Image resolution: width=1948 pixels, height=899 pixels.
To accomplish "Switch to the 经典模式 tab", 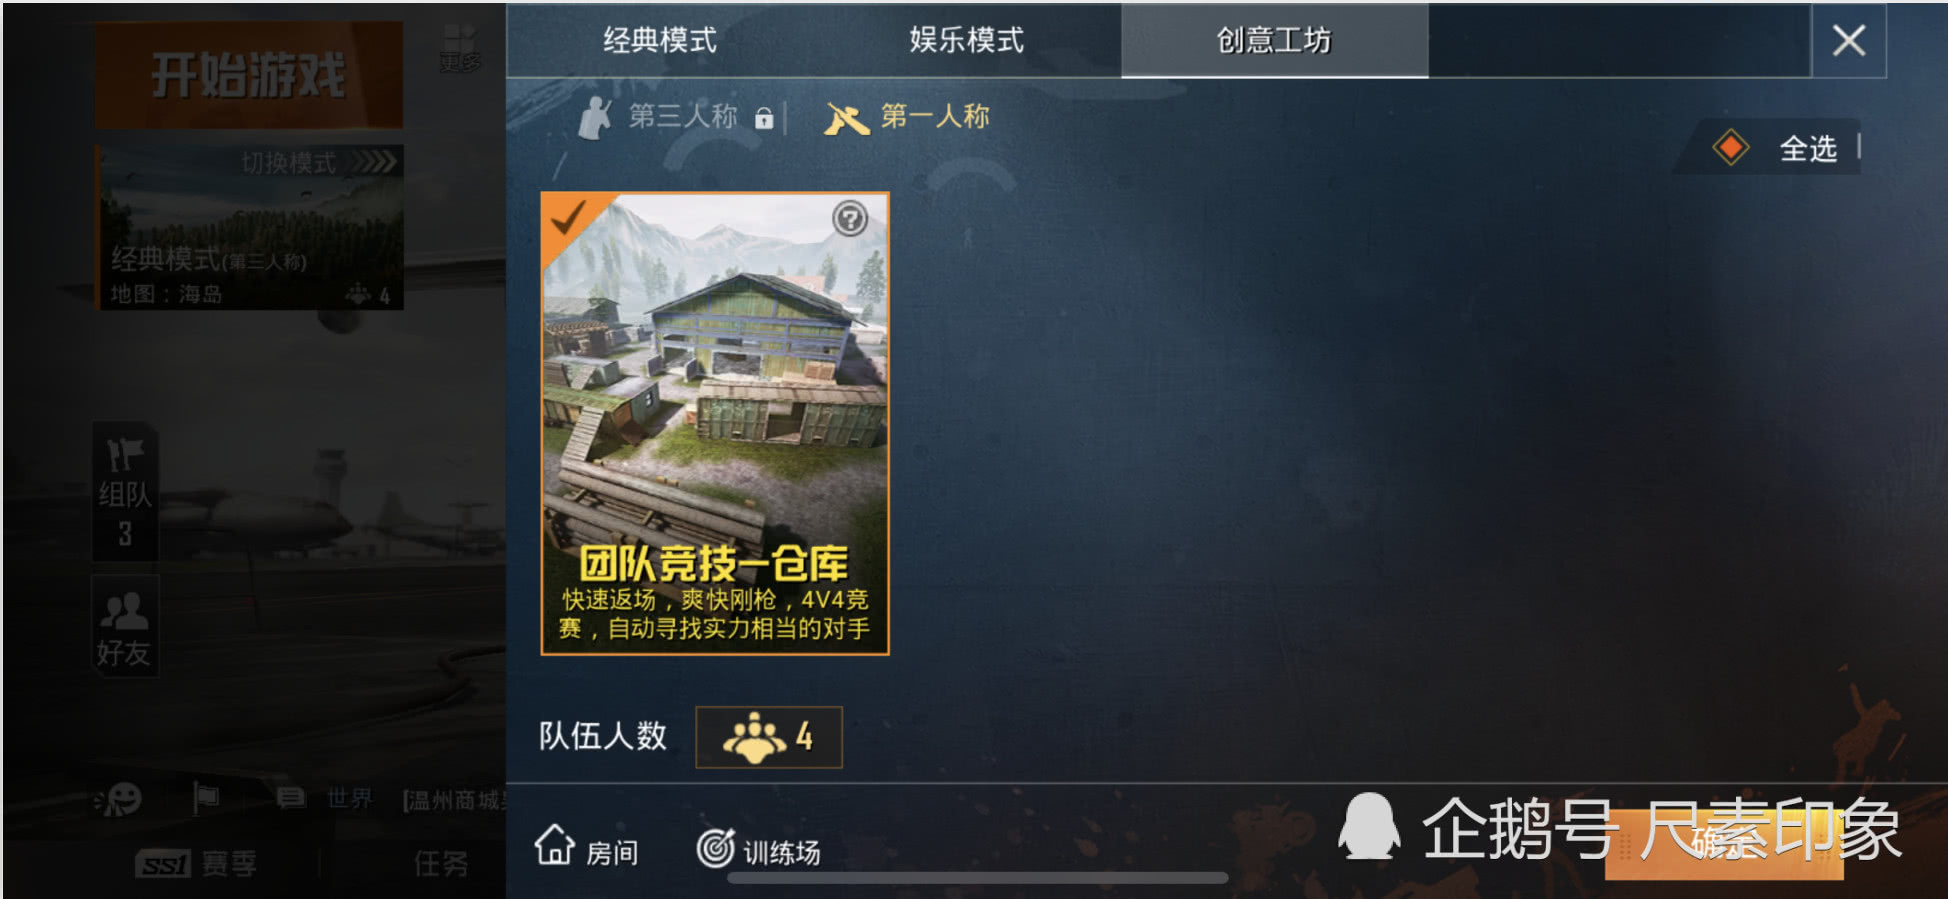I will coord(660,40).
